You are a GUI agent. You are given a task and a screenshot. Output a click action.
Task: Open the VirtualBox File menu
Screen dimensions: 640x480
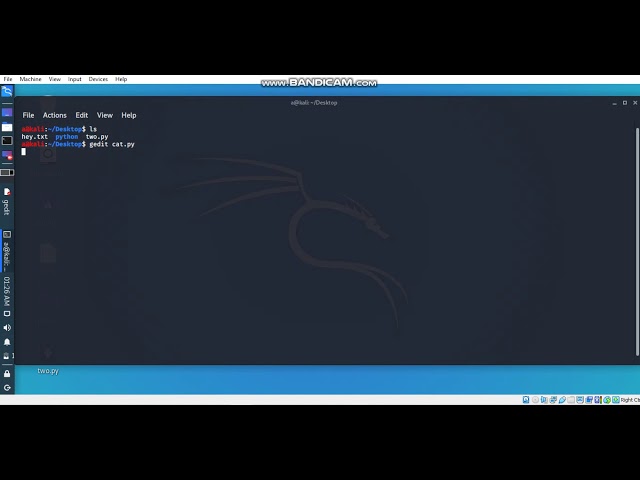8,79
